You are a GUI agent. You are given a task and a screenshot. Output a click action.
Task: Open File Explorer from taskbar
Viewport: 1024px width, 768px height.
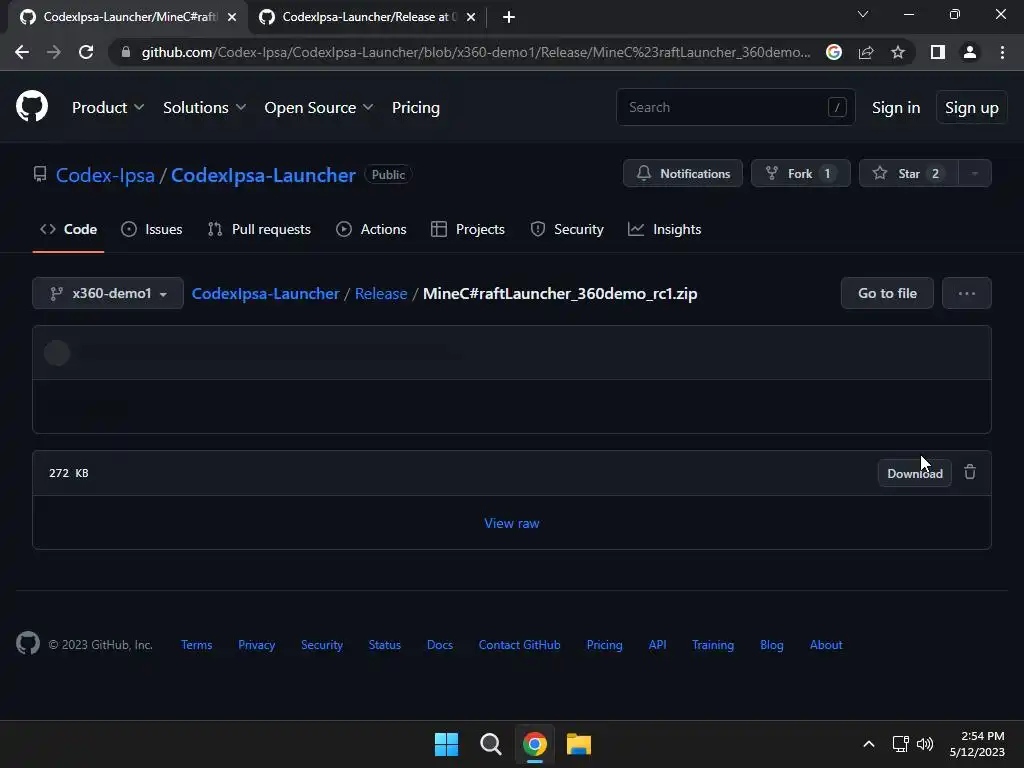coord(579,744)
